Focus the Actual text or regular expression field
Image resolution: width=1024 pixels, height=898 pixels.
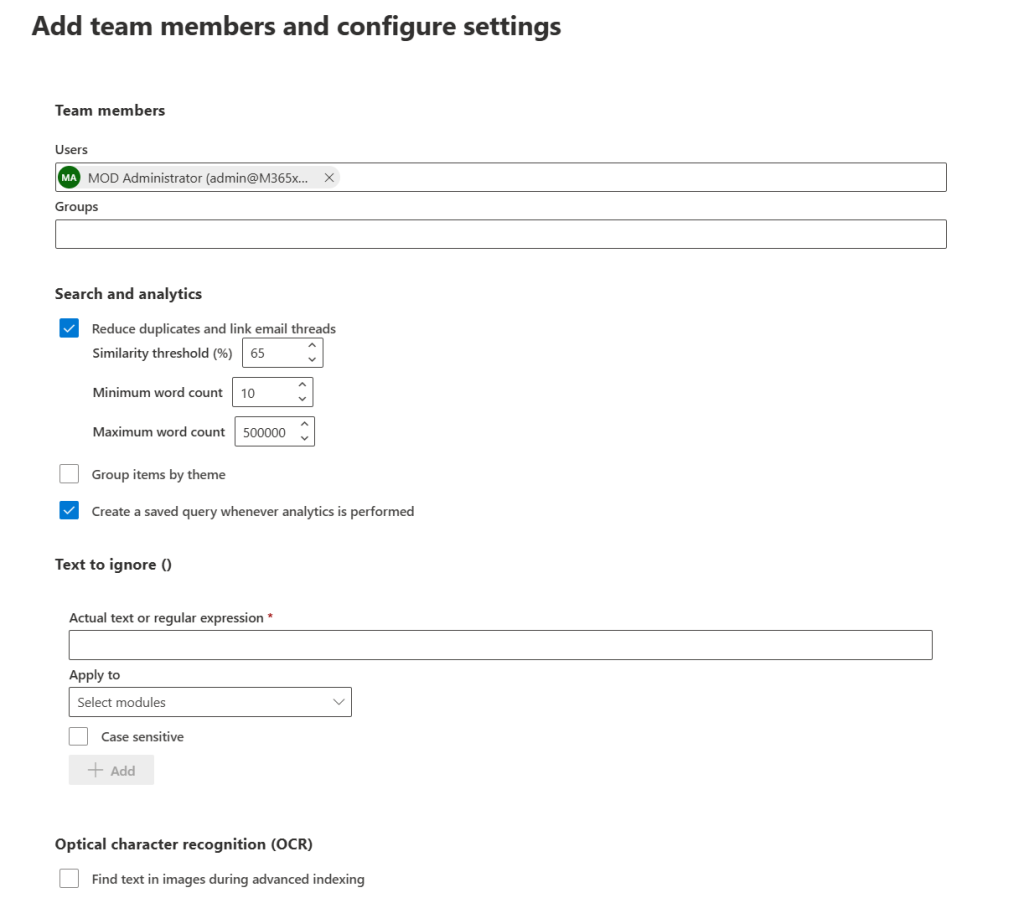(x=500, y=645)
